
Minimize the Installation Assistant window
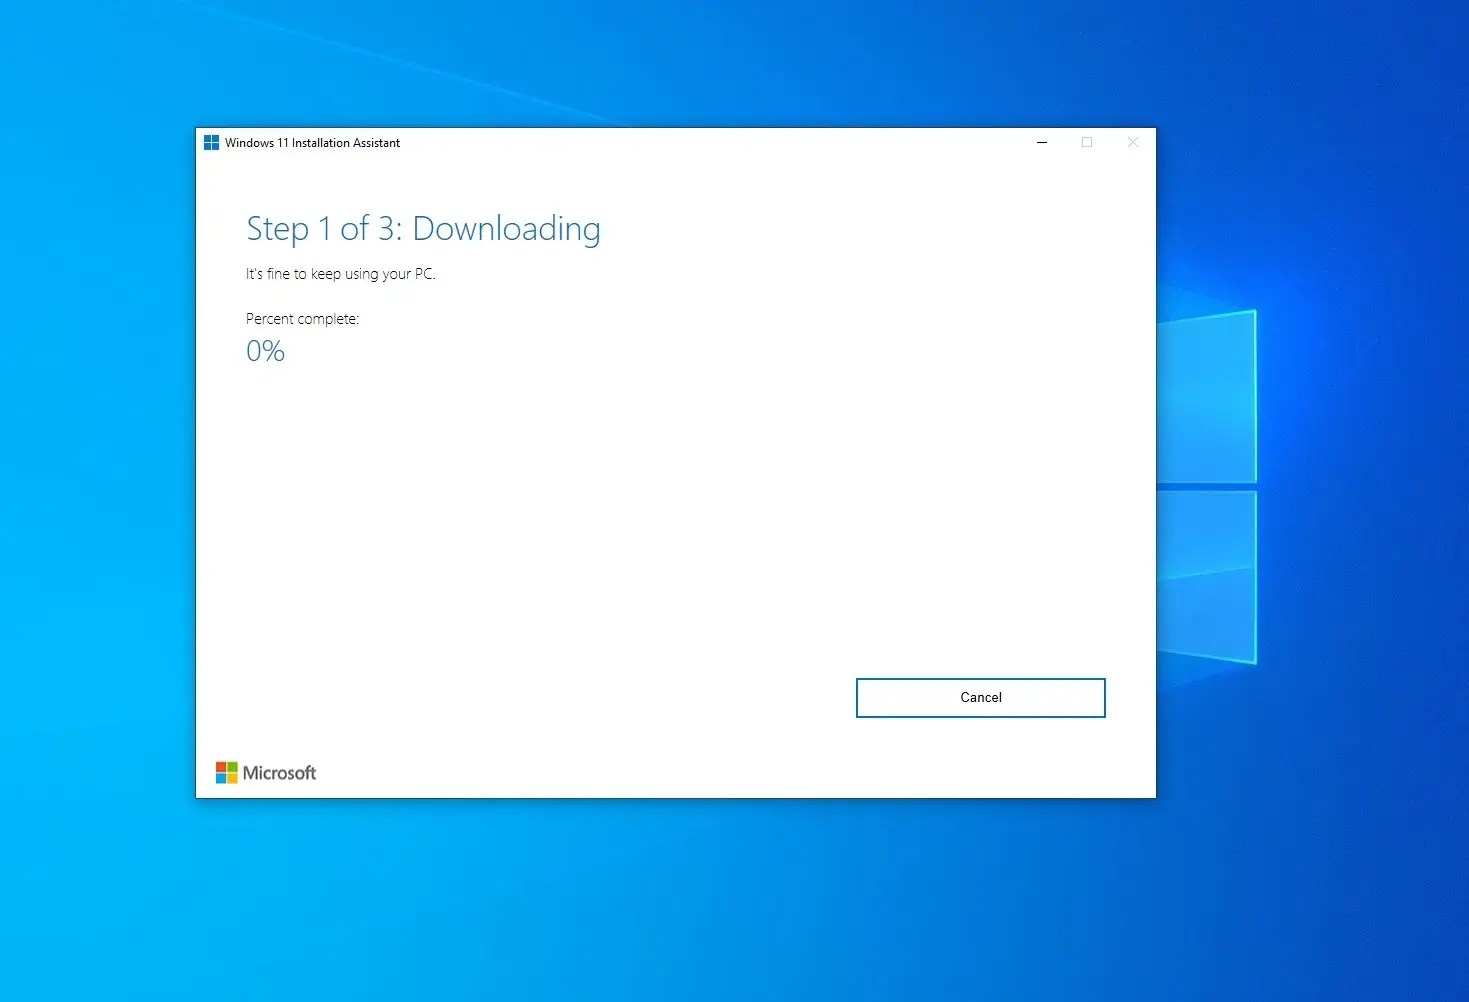coord(1041,143)
